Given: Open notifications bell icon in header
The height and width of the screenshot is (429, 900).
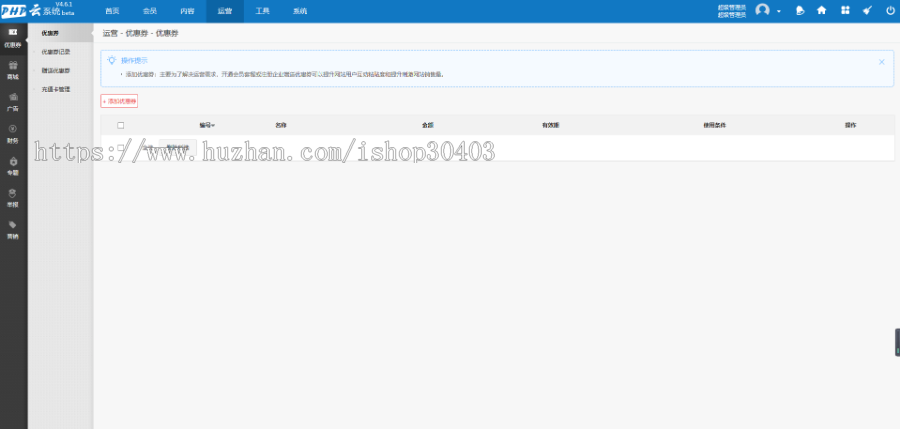Looking at the screenshot, I should click(x=800, y=10).
